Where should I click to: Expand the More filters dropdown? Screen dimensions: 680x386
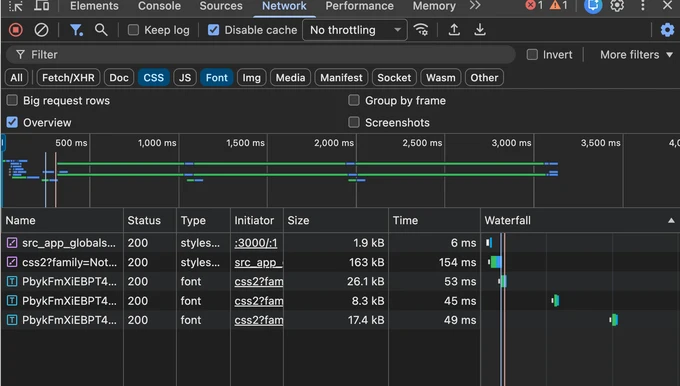(x=636, y=55)
